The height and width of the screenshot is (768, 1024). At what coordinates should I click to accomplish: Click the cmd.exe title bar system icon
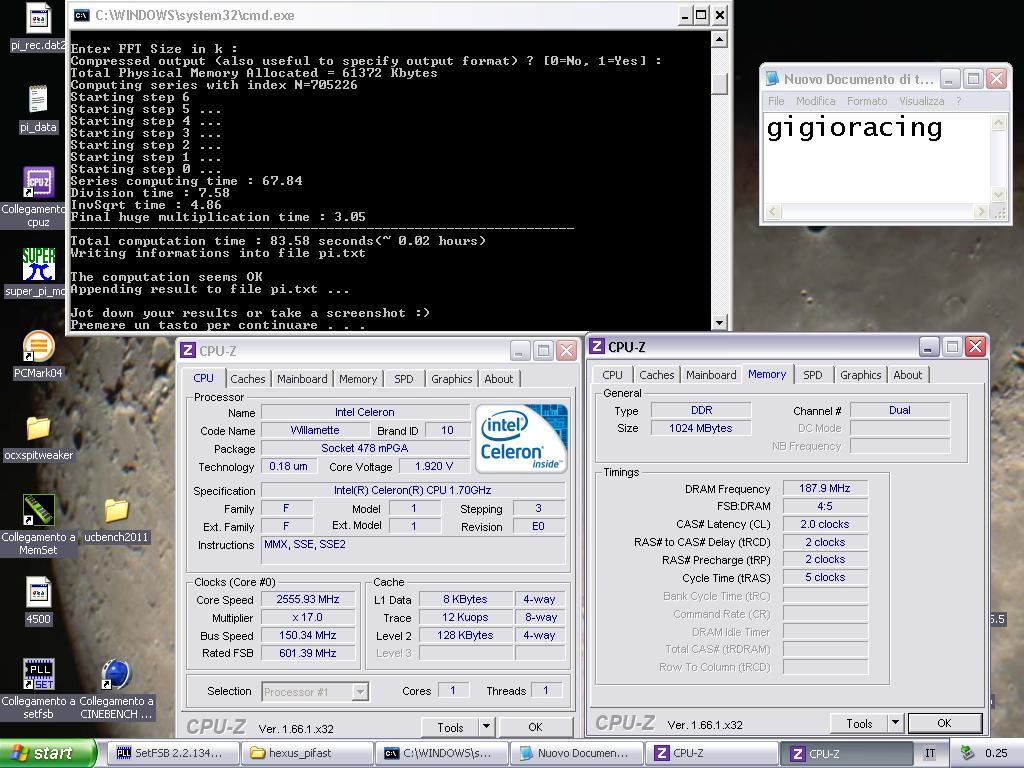[x=82, y=15]
